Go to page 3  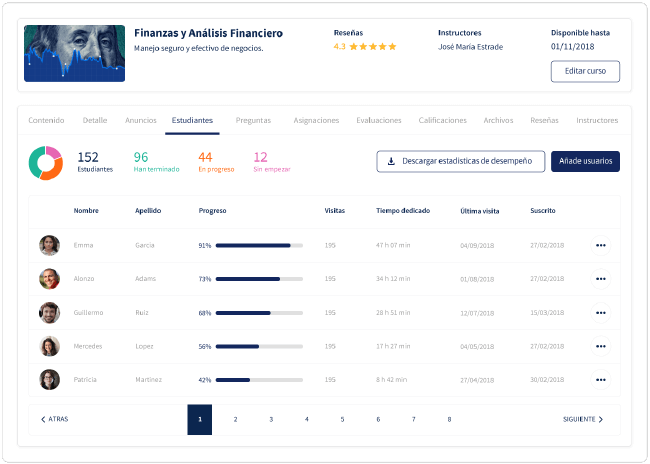point(271,419)
